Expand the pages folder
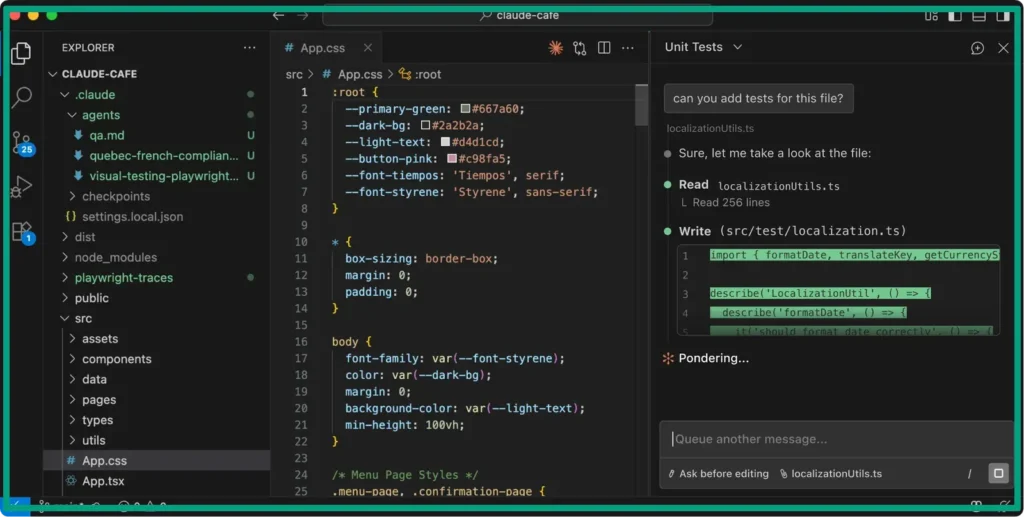The height and width of the screenshot is (517, 1024). tap(72, 400)
